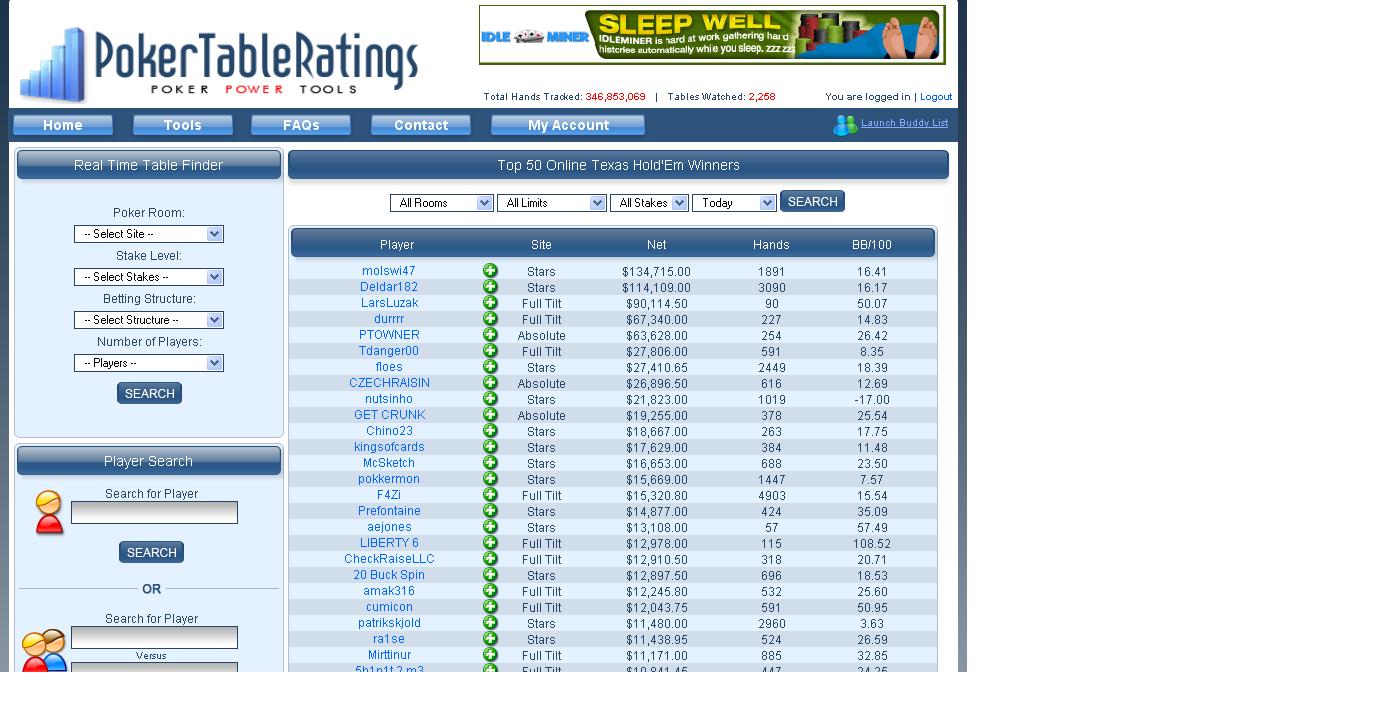
Task: Click the Search for Player input field
Action: 154,512
